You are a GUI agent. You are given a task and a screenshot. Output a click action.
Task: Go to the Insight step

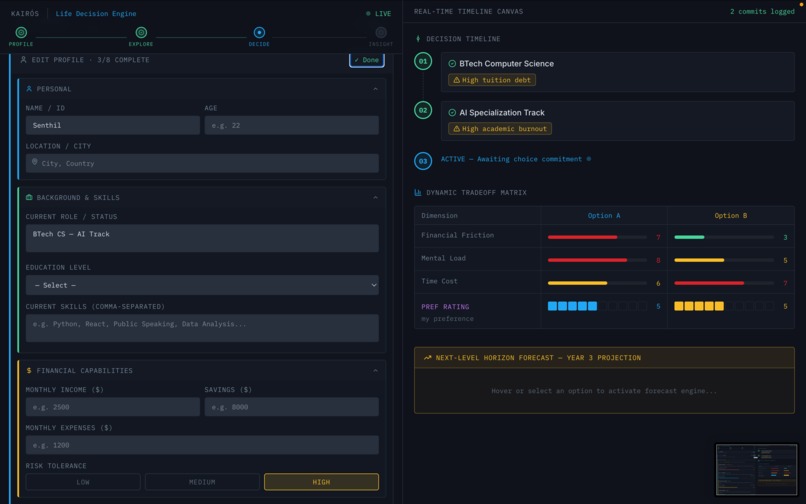pos(381,37)
